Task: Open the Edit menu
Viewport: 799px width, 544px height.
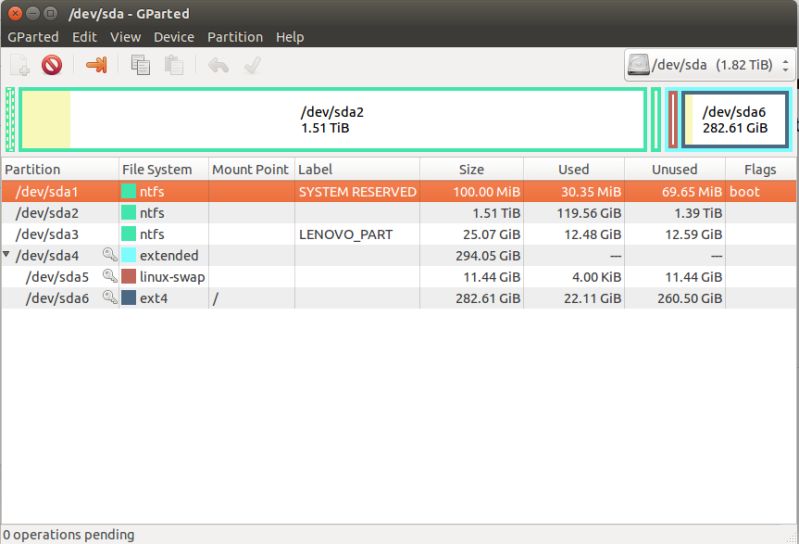Action: (84, 37)
